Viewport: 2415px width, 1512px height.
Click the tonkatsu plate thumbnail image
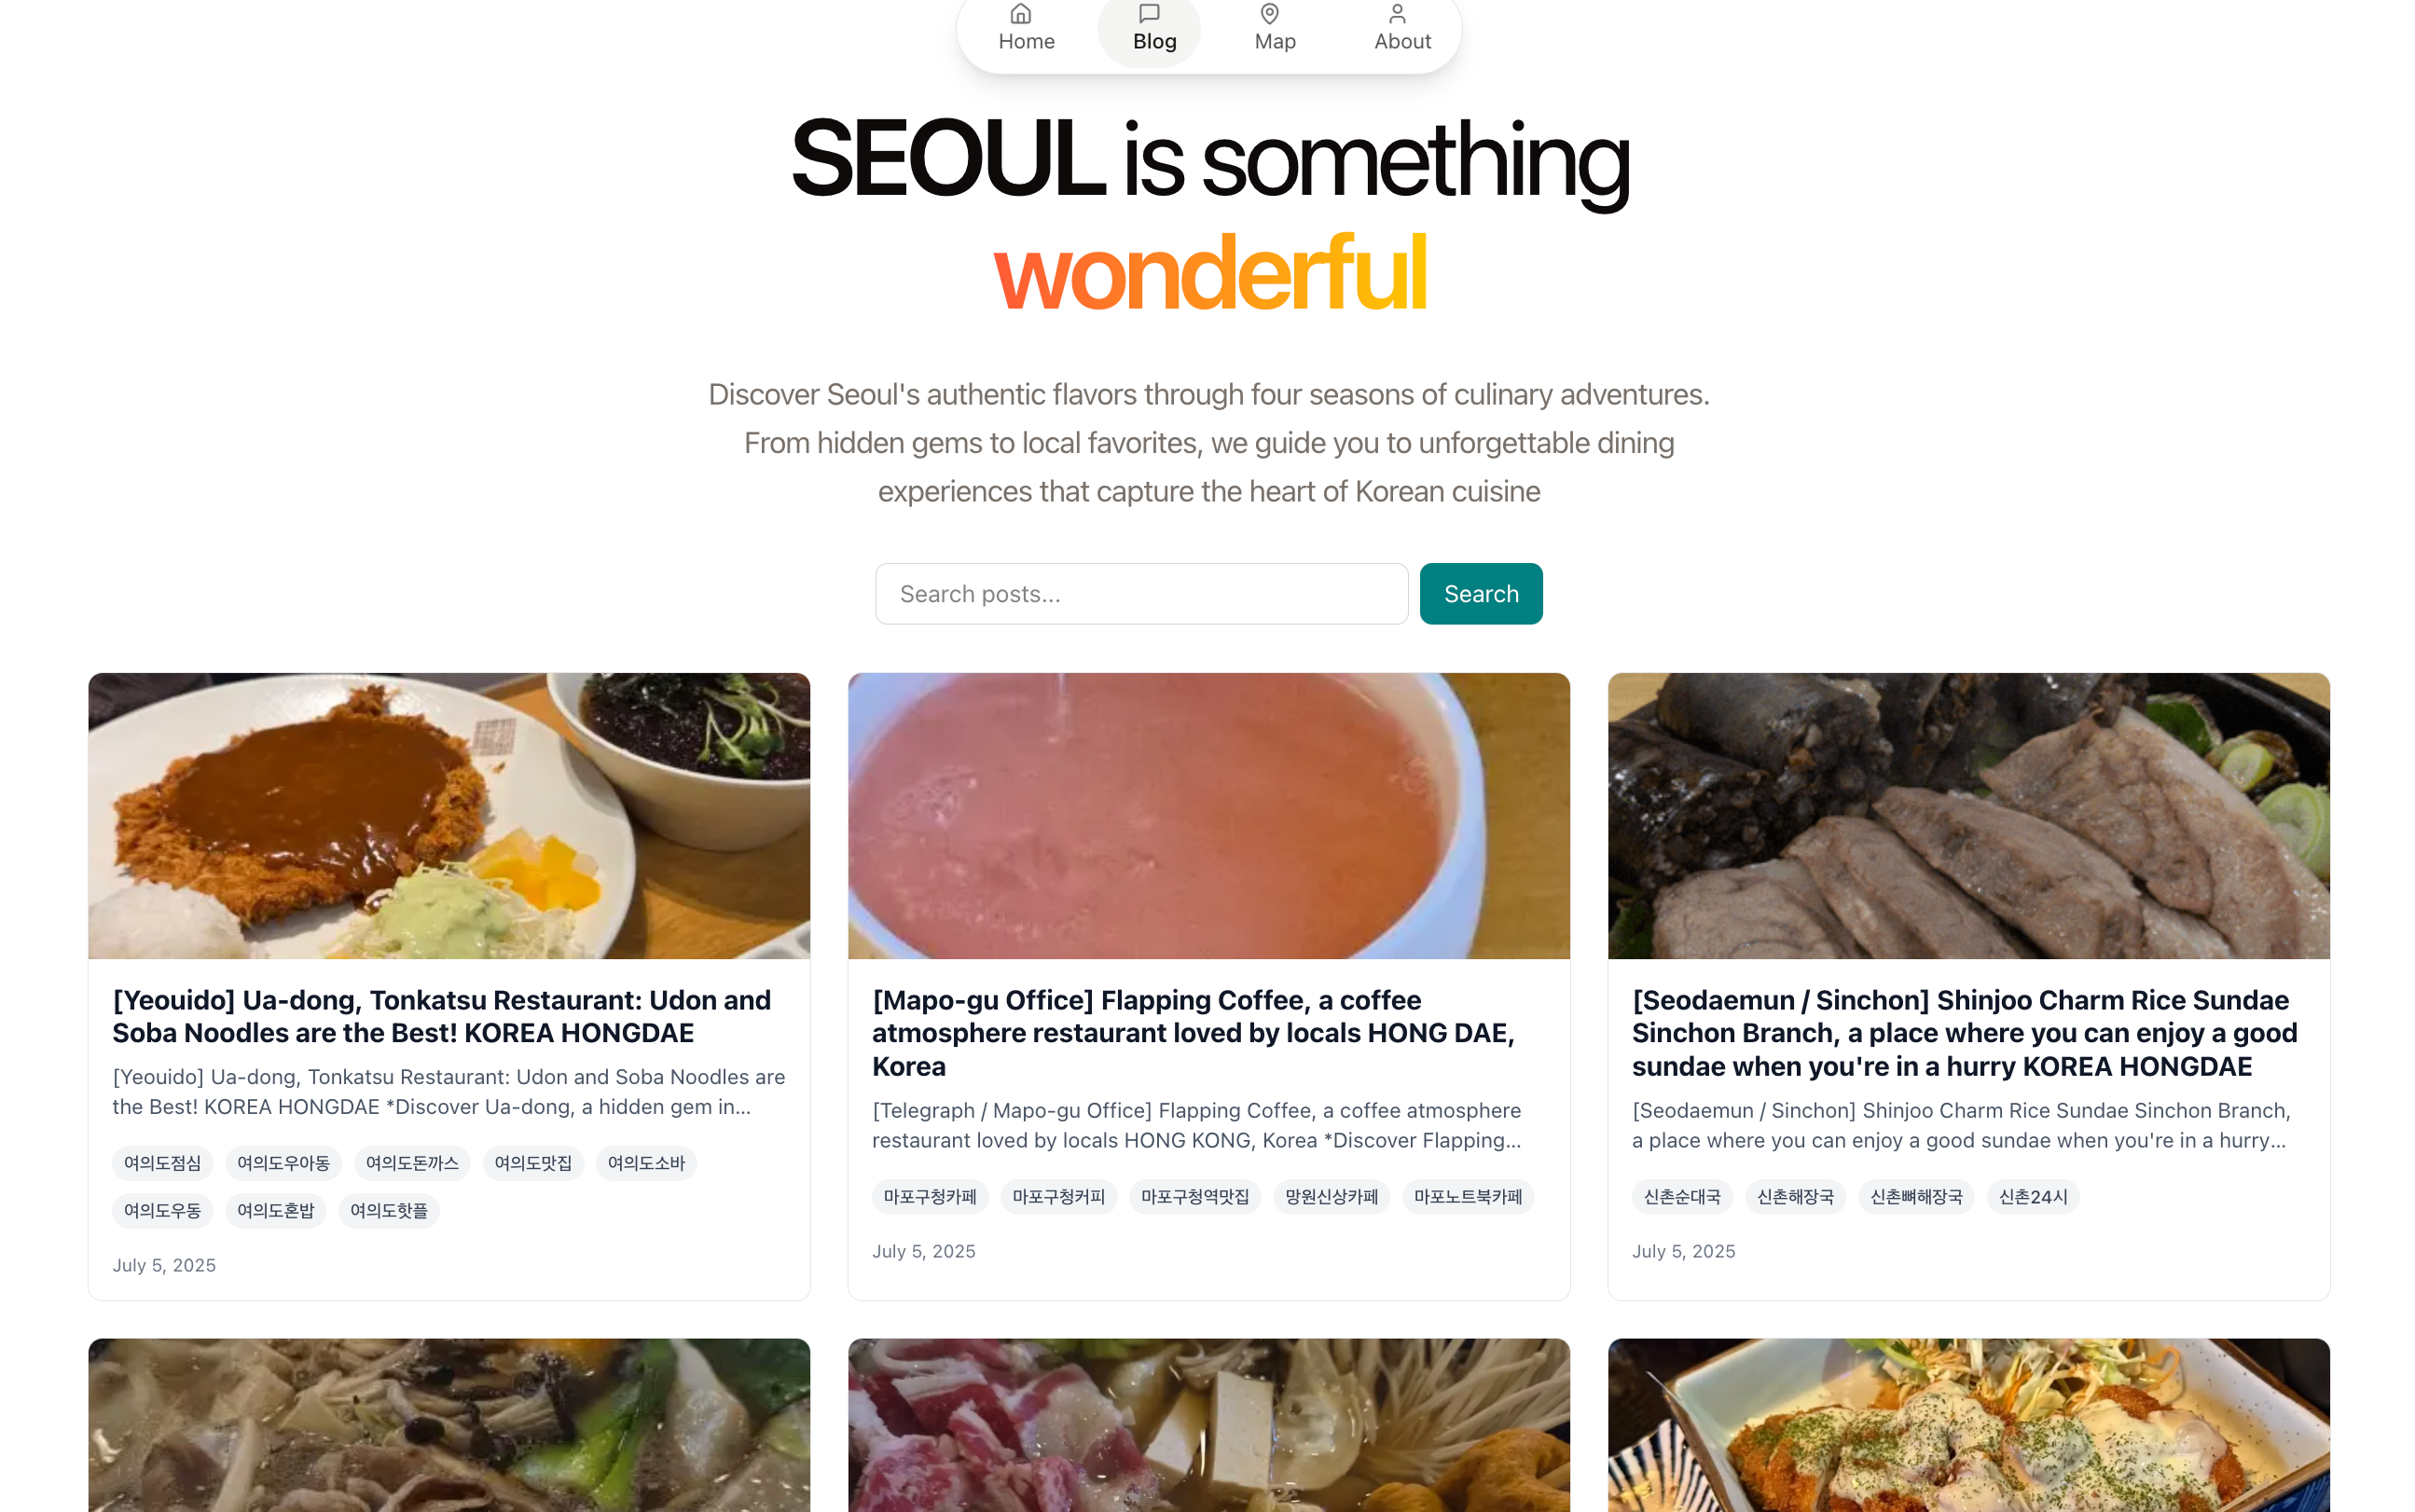pos(449,815)
